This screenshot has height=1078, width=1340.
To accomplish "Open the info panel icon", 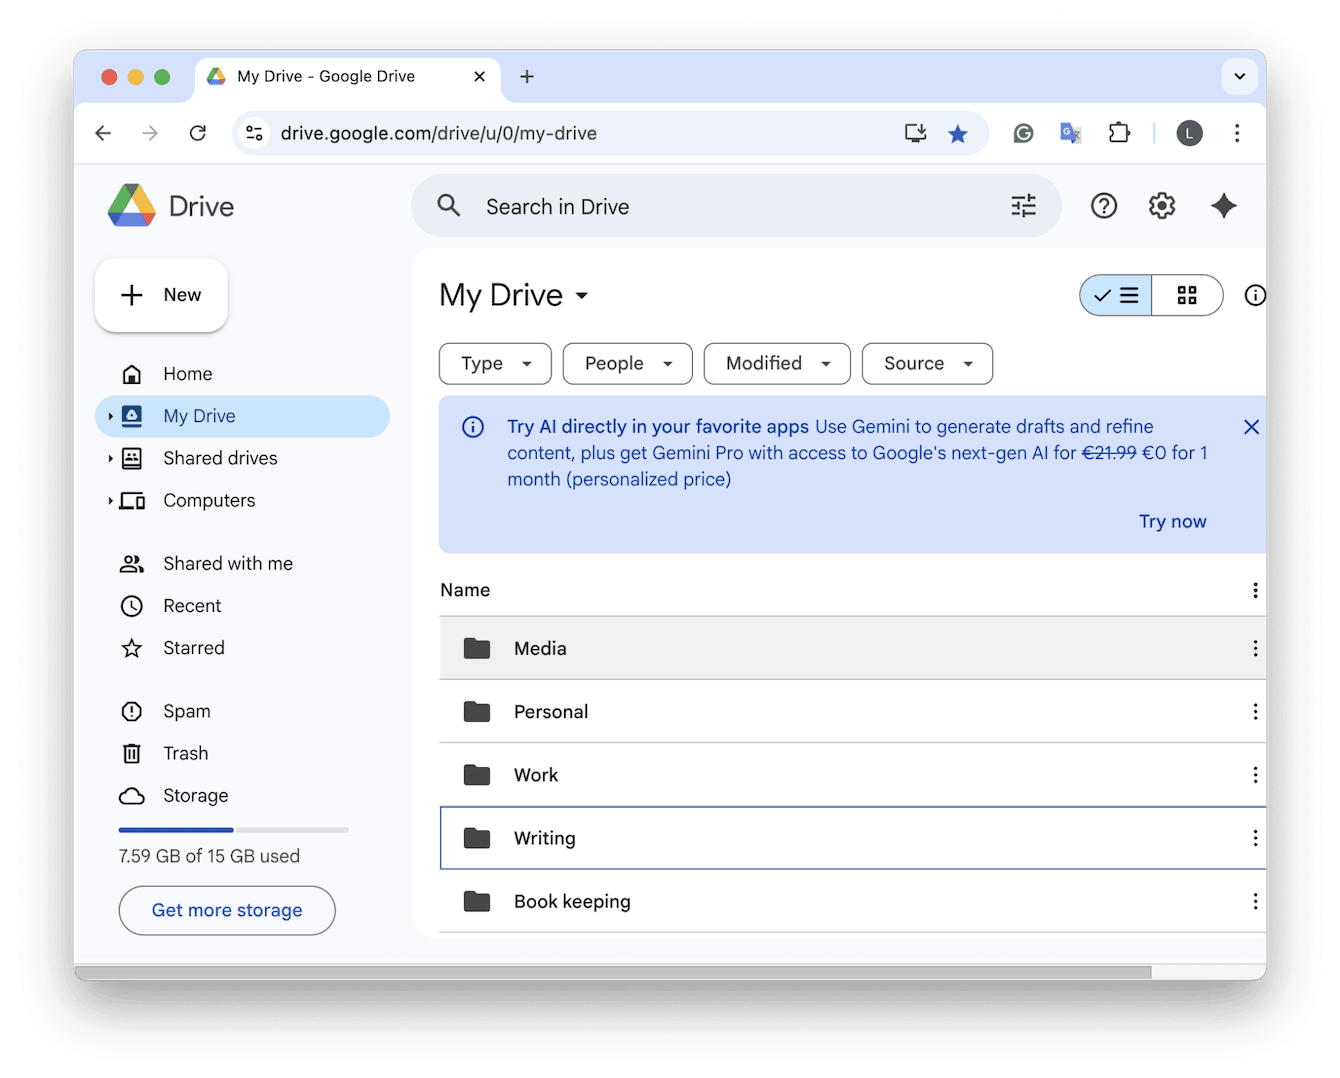I will 1255,295.
